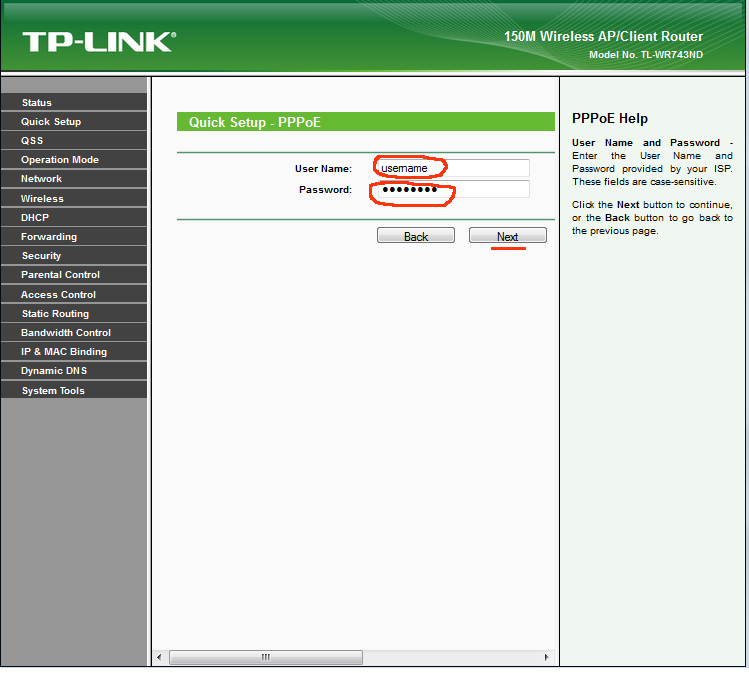
Task: Select the QSS menu entry
Action: pos(74,140)
